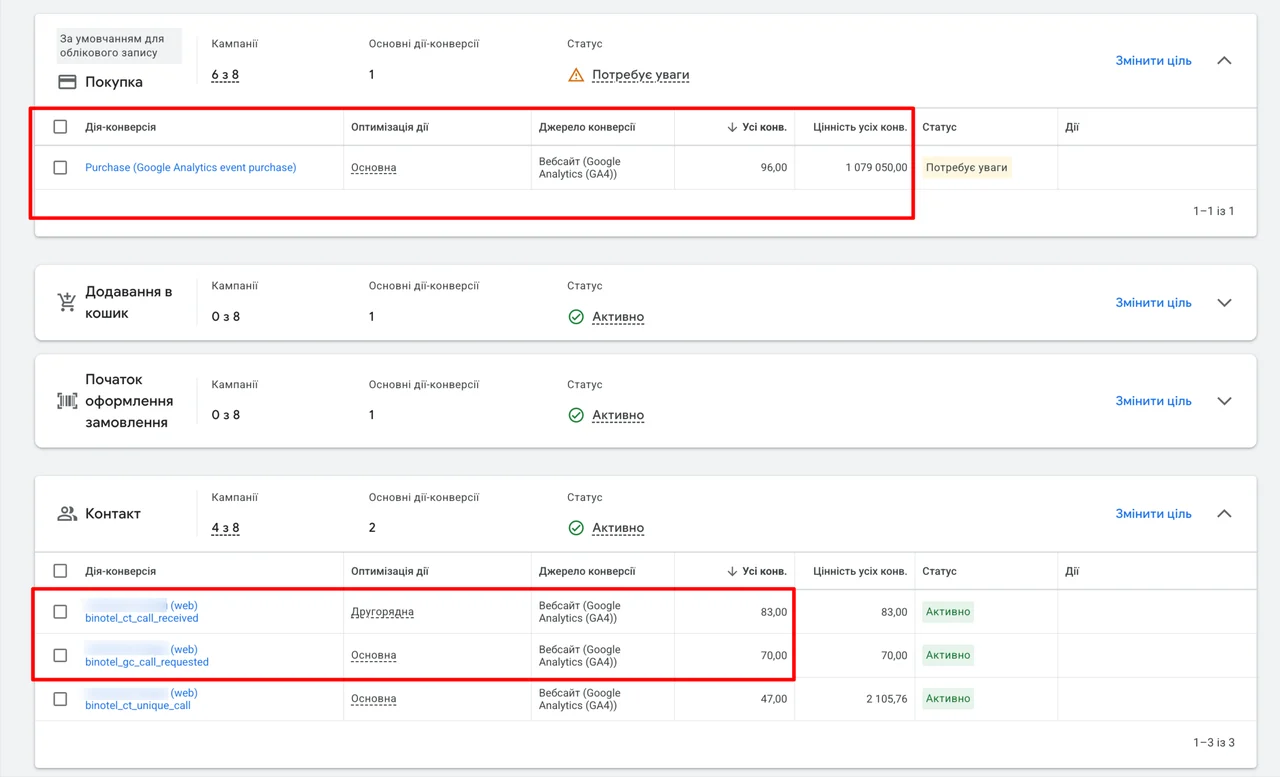Click Статус column header in Контакт table
The image size is (1280, 777).
click(939, 571)
